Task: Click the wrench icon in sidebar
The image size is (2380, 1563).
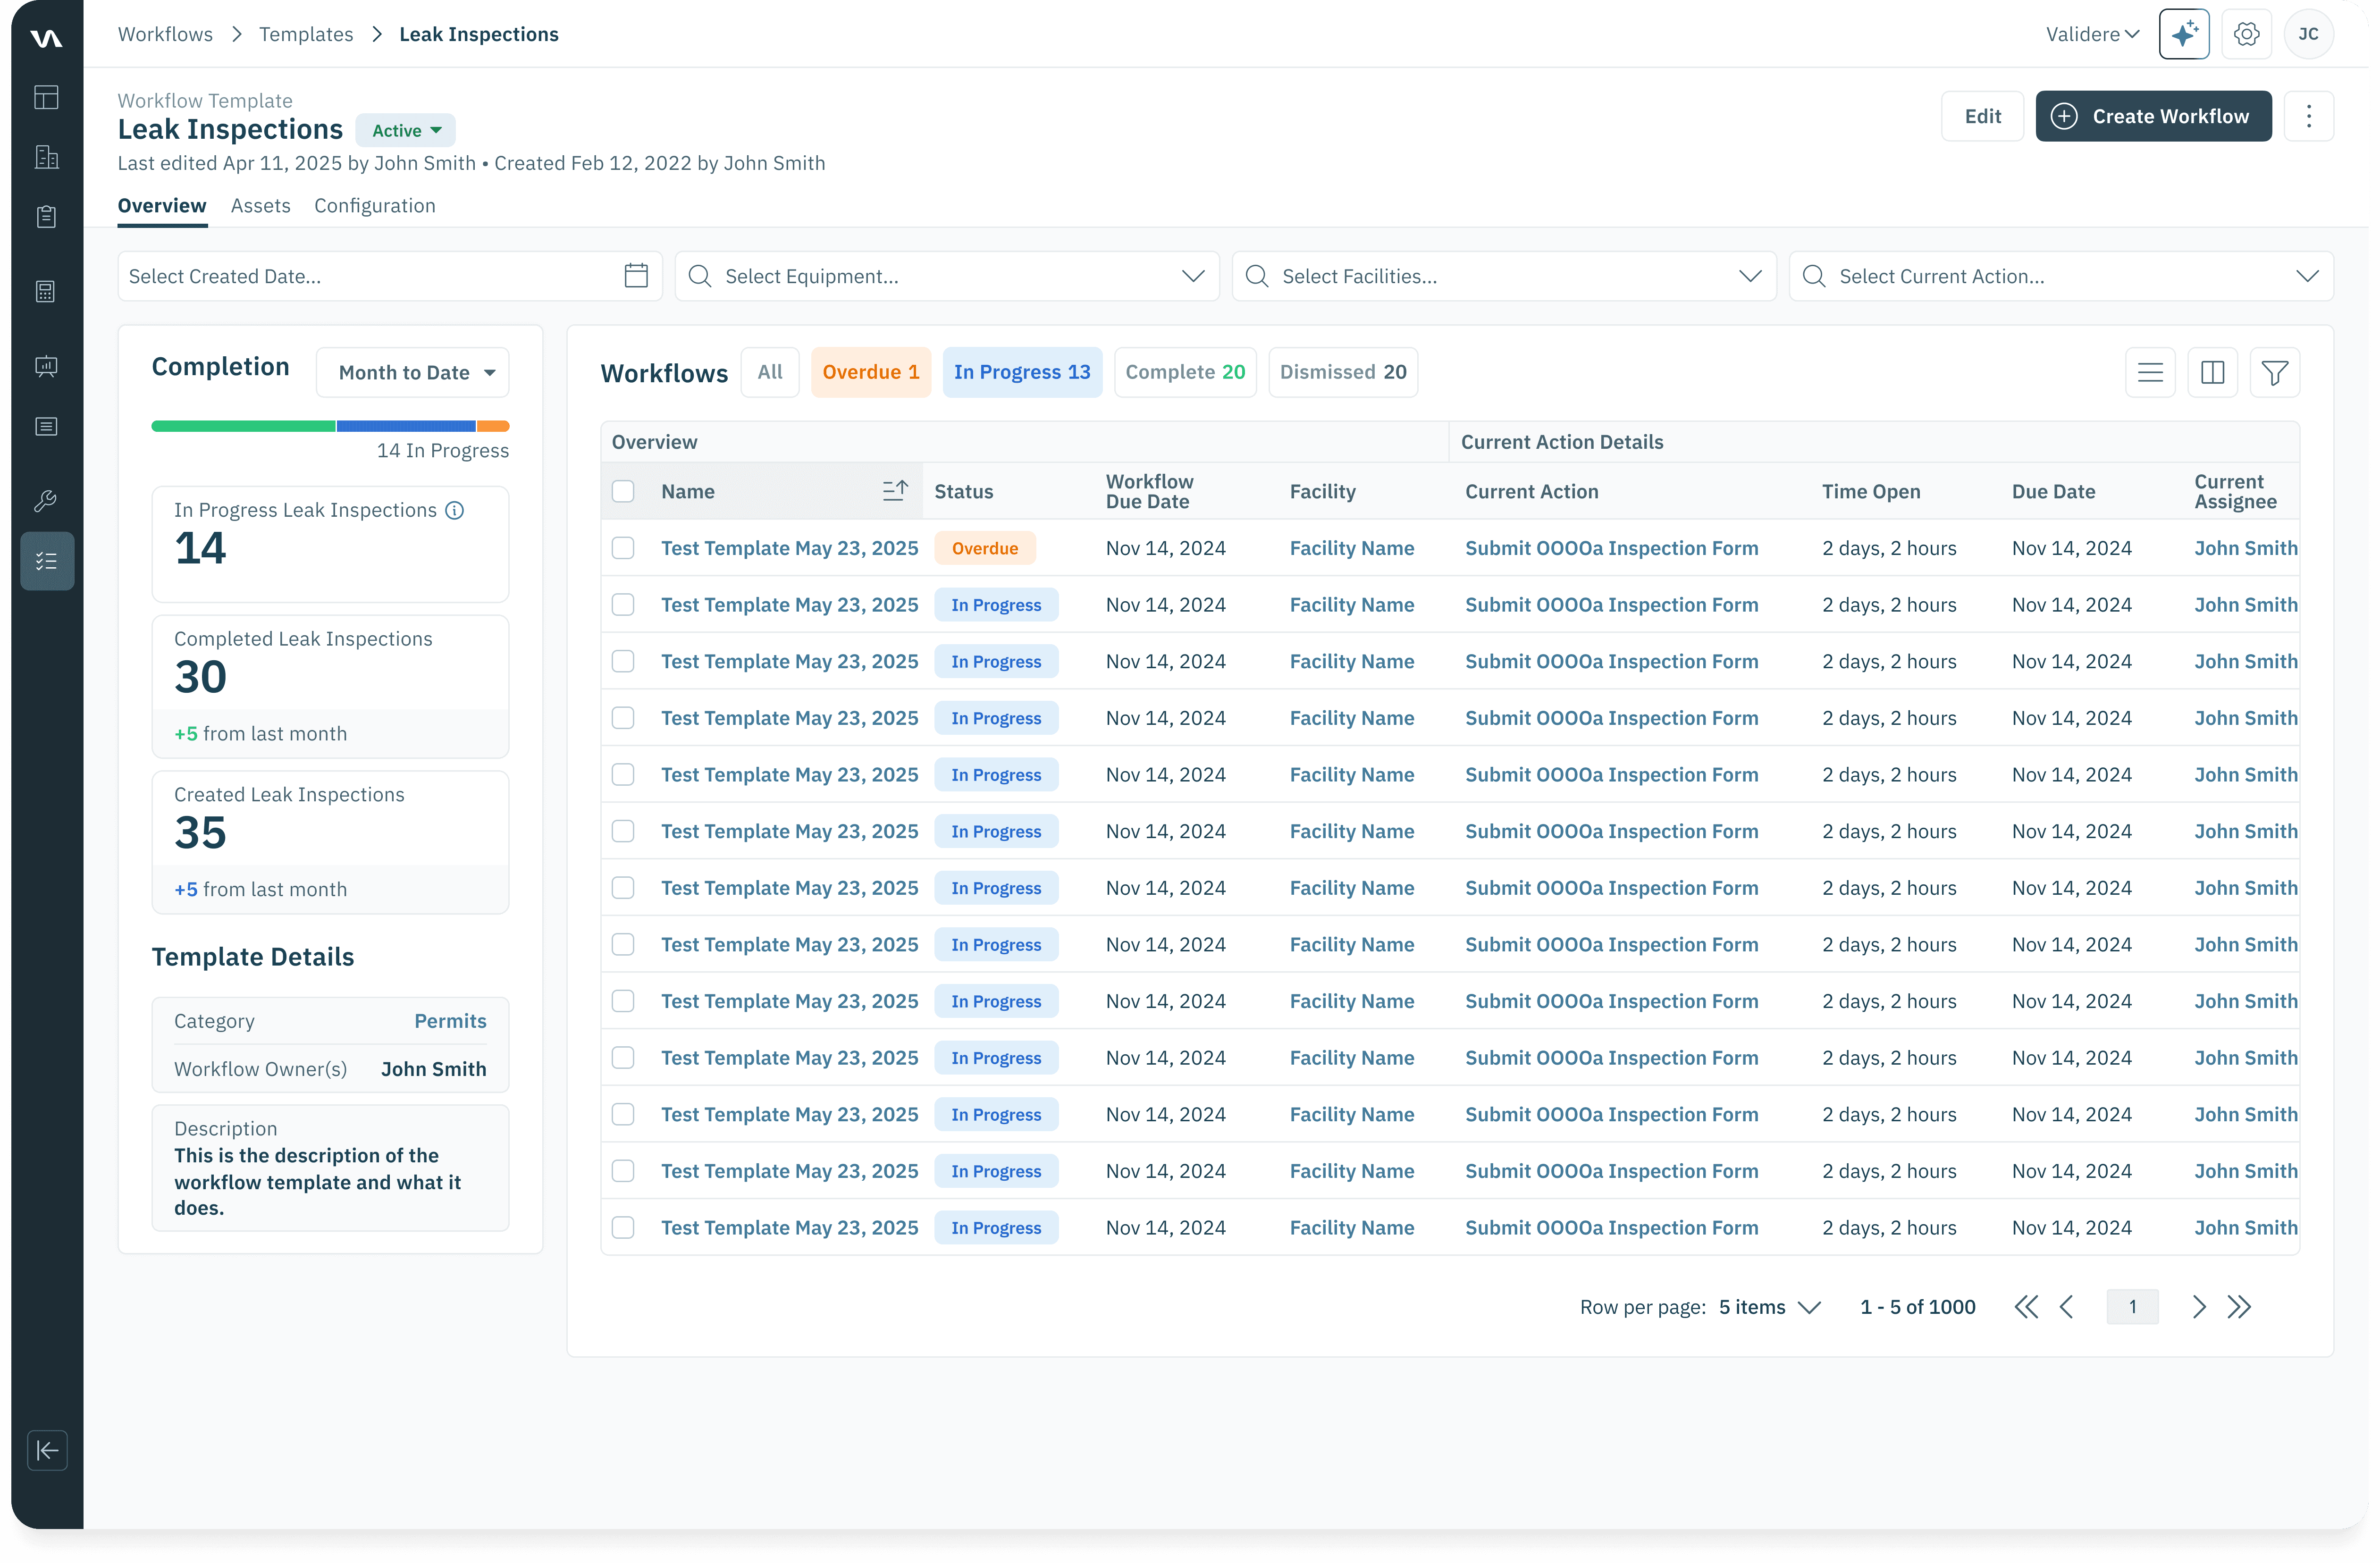Action: (46, 501)
